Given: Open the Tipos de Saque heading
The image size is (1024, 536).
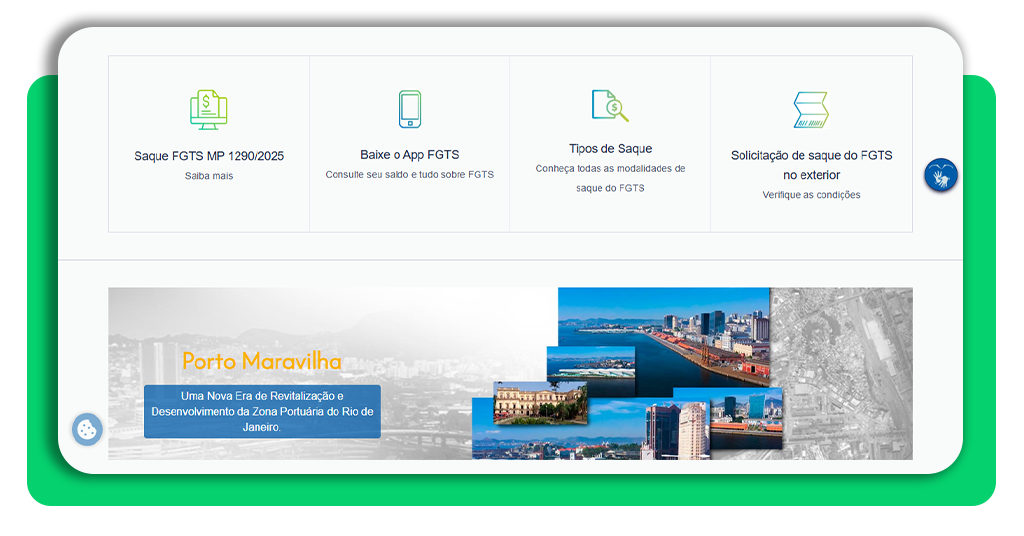Looking at the screenshot, I should 610,149.
